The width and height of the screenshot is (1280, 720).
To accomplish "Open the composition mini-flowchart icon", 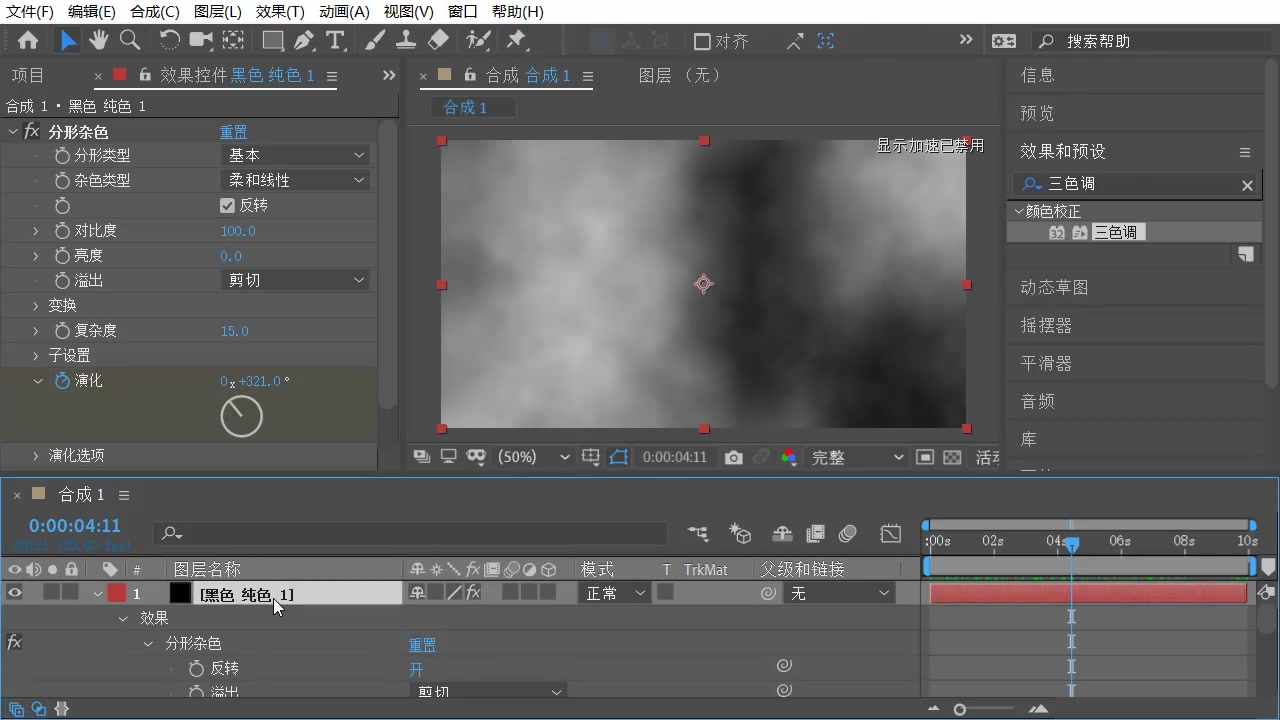I will 698,534.
